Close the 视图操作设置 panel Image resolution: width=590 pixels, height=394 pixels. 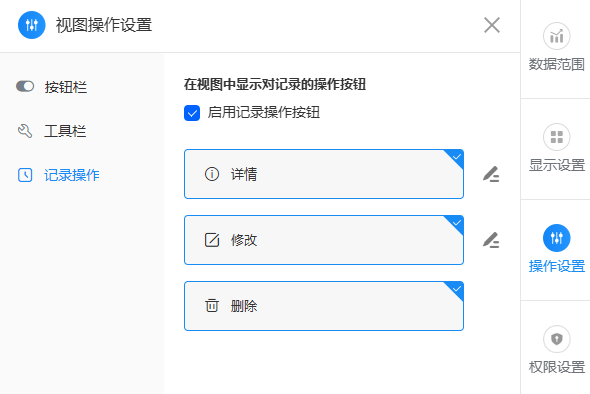click(x=492, y=25)
